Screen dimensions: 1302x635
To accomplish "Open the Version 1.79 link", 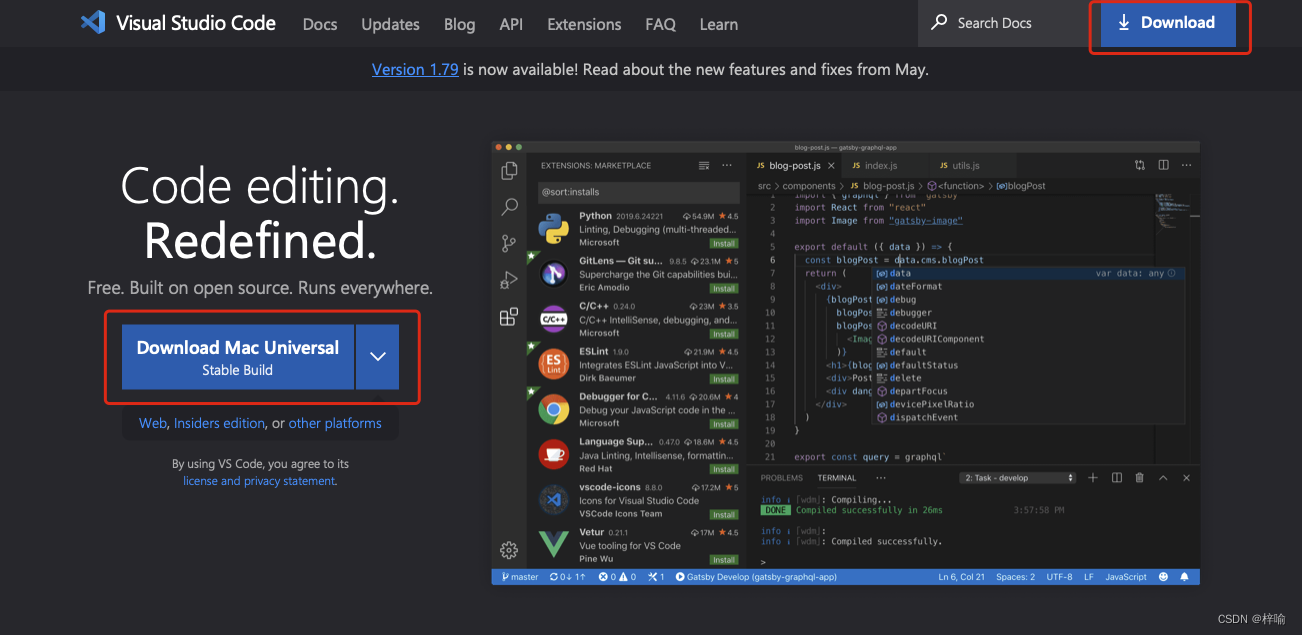I will 415,70.
